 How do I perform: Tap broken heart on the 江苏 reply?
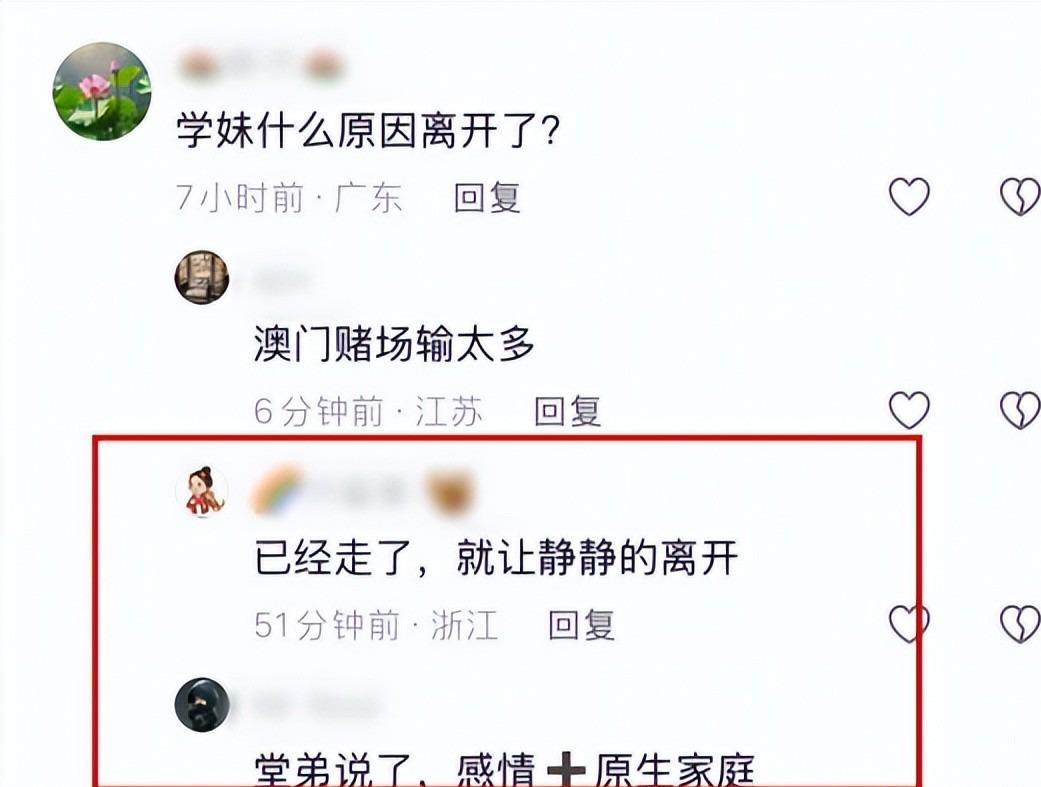click(x=1020, y=410)
